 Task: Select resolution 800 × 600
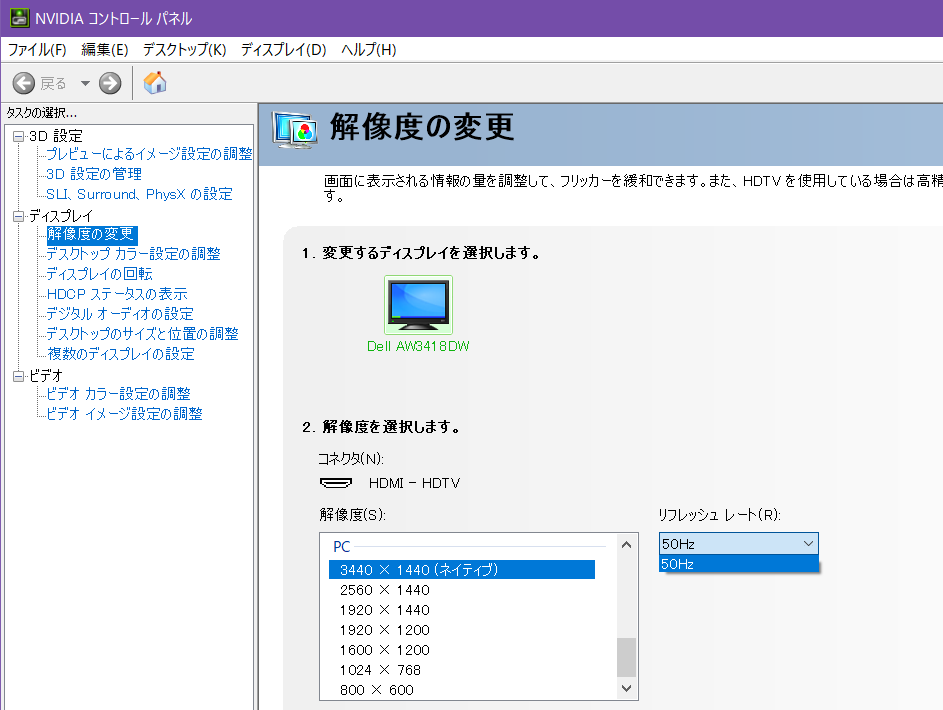[x=377, y=690]
